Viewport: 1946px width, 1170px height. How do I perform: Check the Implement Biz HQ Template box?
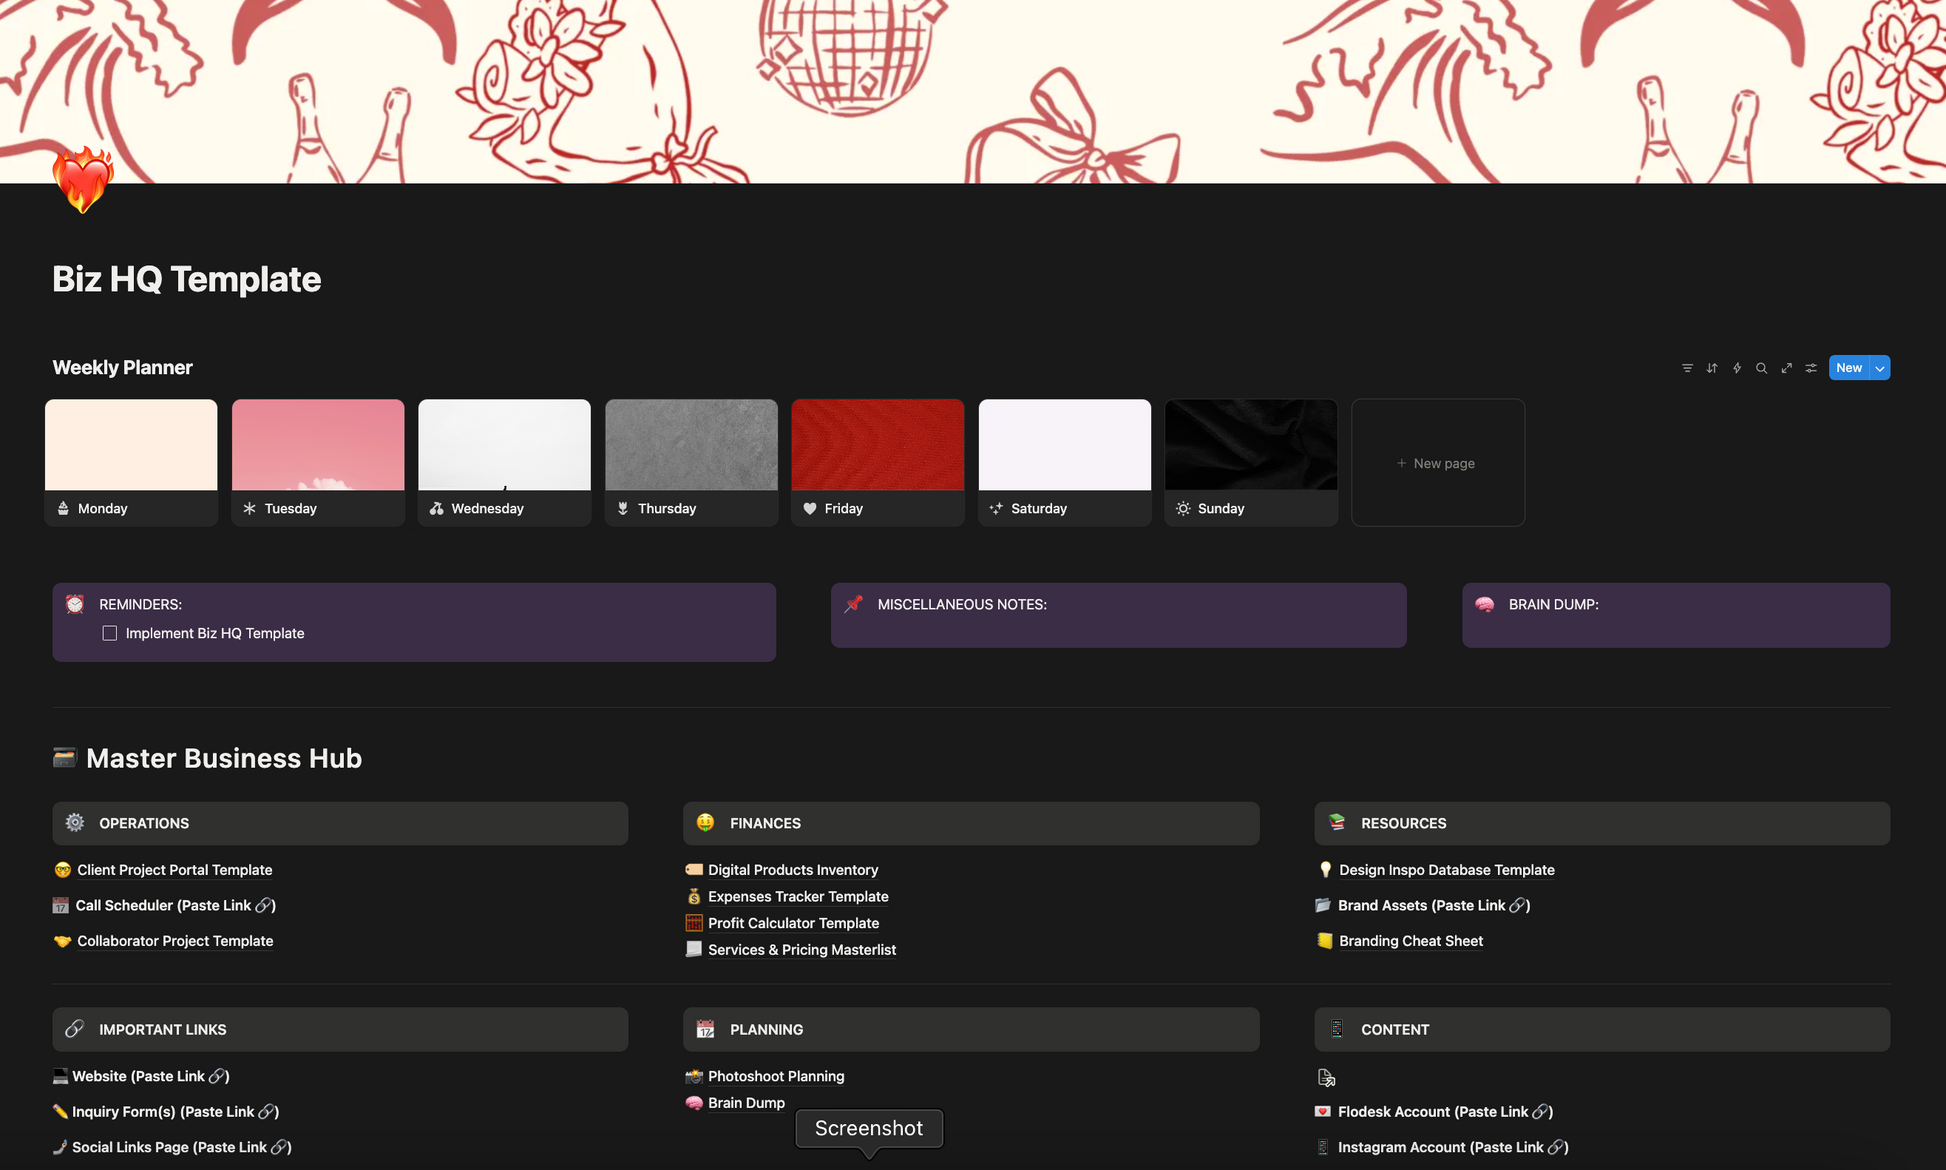(x=110, y=633)
